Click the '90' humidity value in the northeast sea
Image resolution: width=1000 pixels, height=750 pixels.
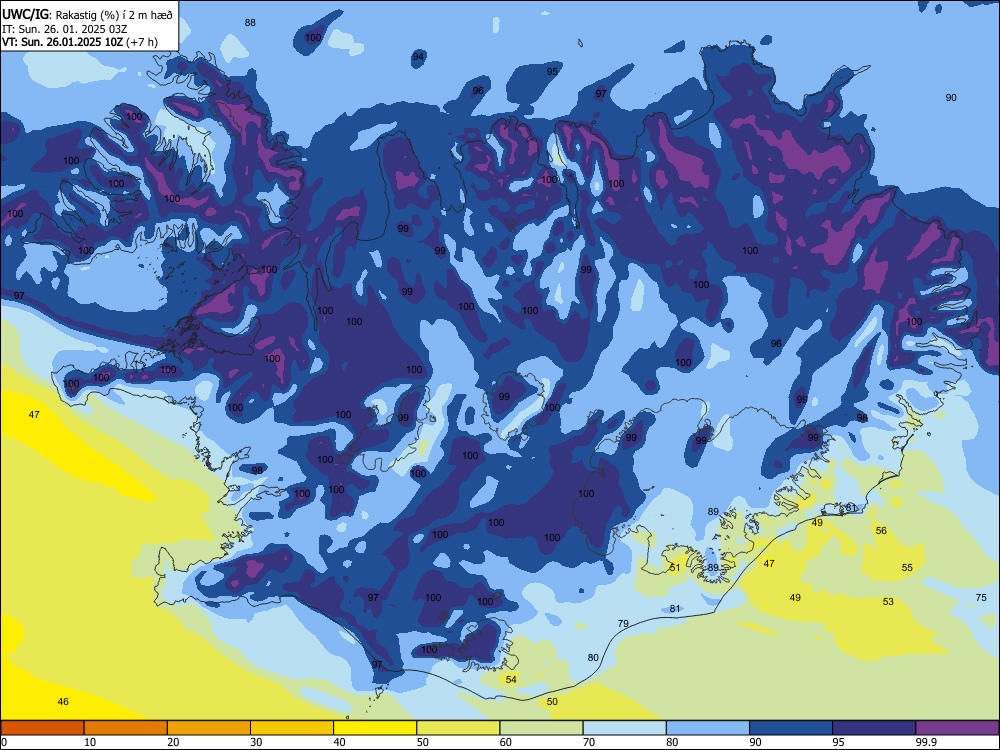point(951,98)
